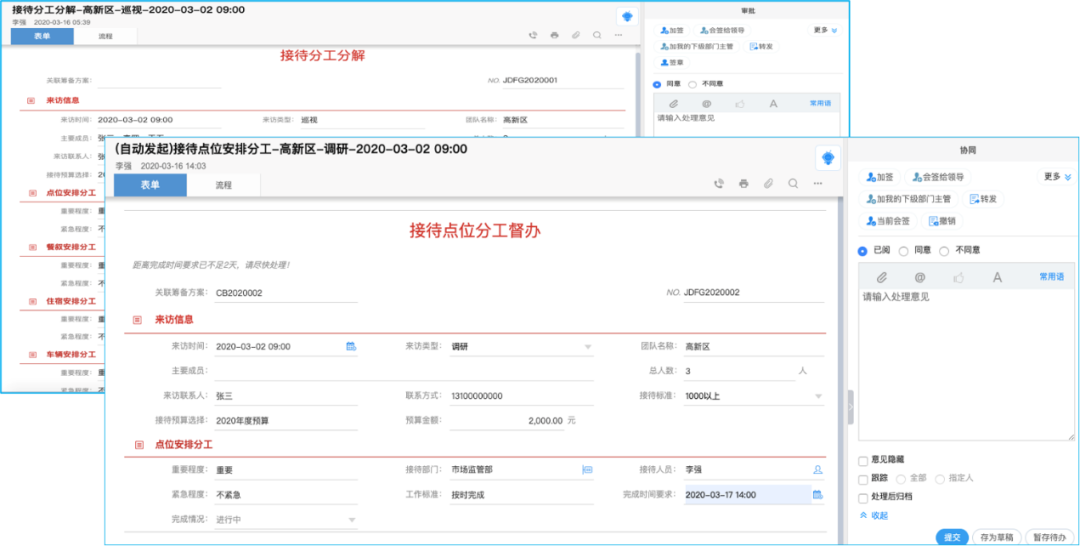Click person selector icon beside 接待人员 李强

coord(818,470)
